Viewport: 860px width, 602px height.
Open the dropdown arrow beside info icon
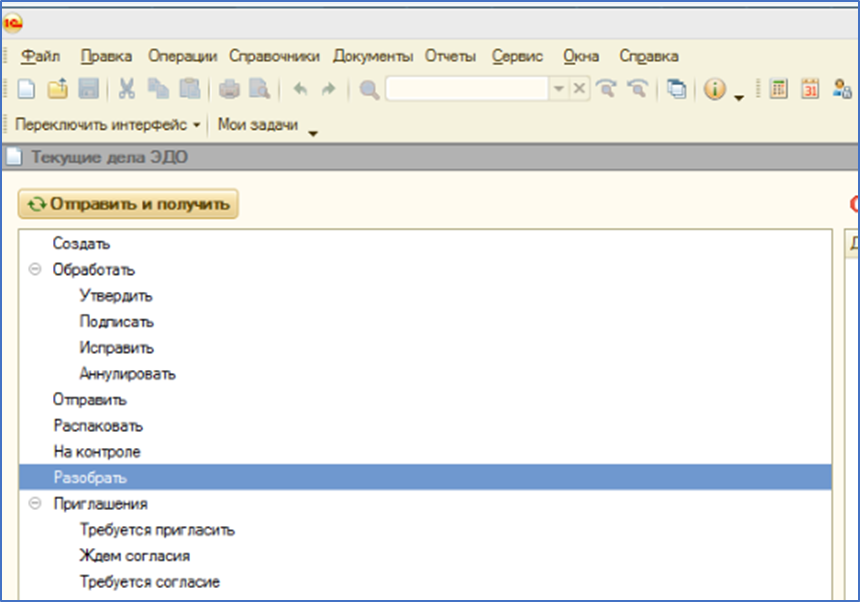point(739,98)
